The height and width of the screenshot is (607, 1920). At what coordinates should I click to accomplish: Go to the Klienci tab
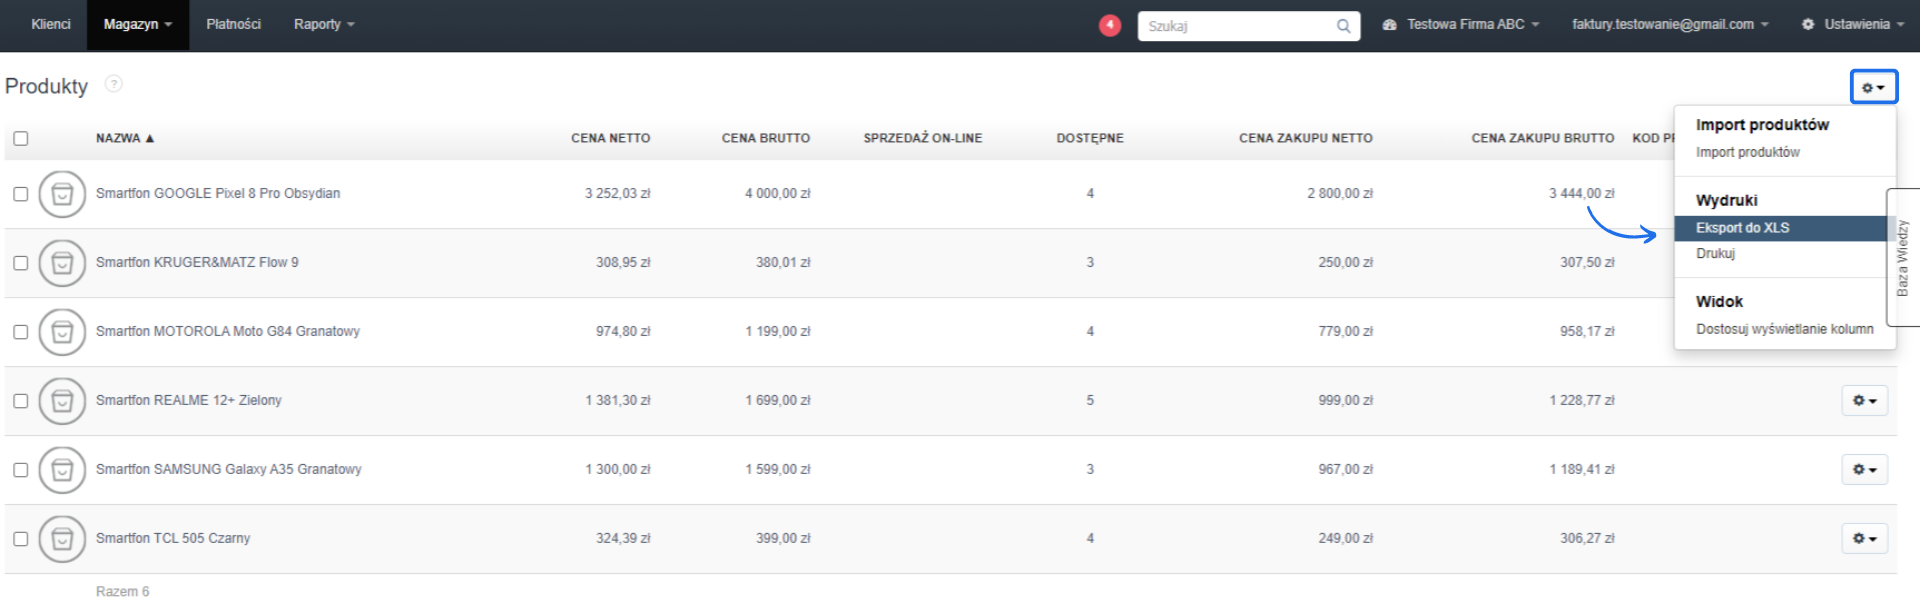tap(51, 24)
